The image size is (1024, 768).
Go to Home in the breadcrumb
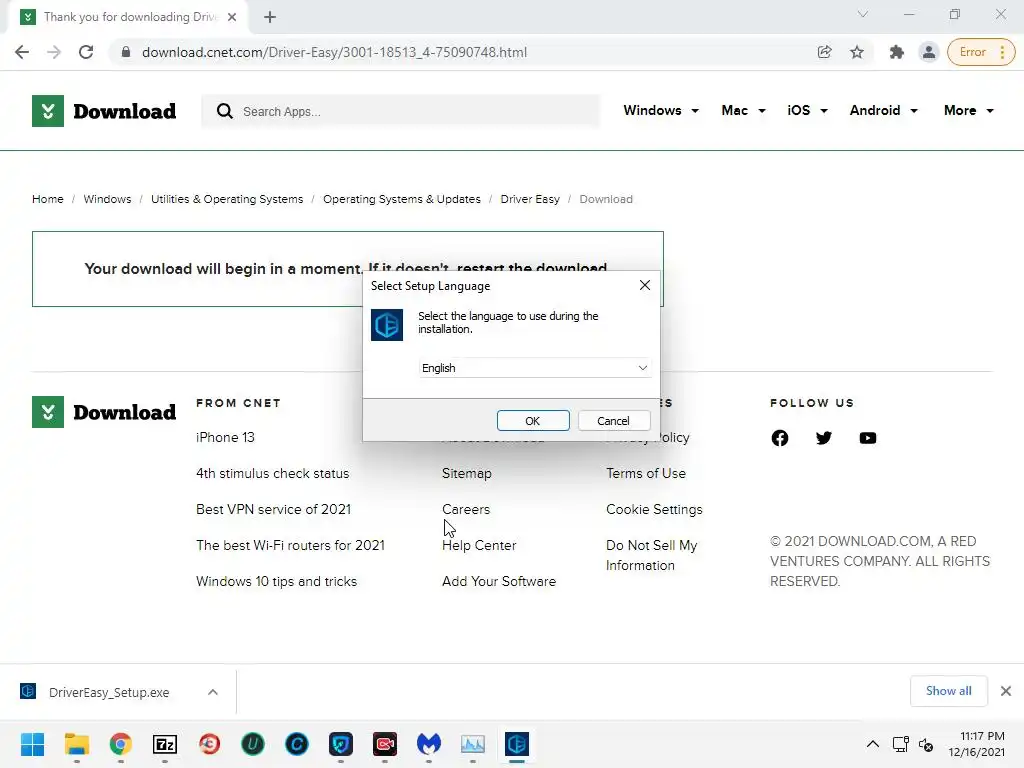[48, 199]
